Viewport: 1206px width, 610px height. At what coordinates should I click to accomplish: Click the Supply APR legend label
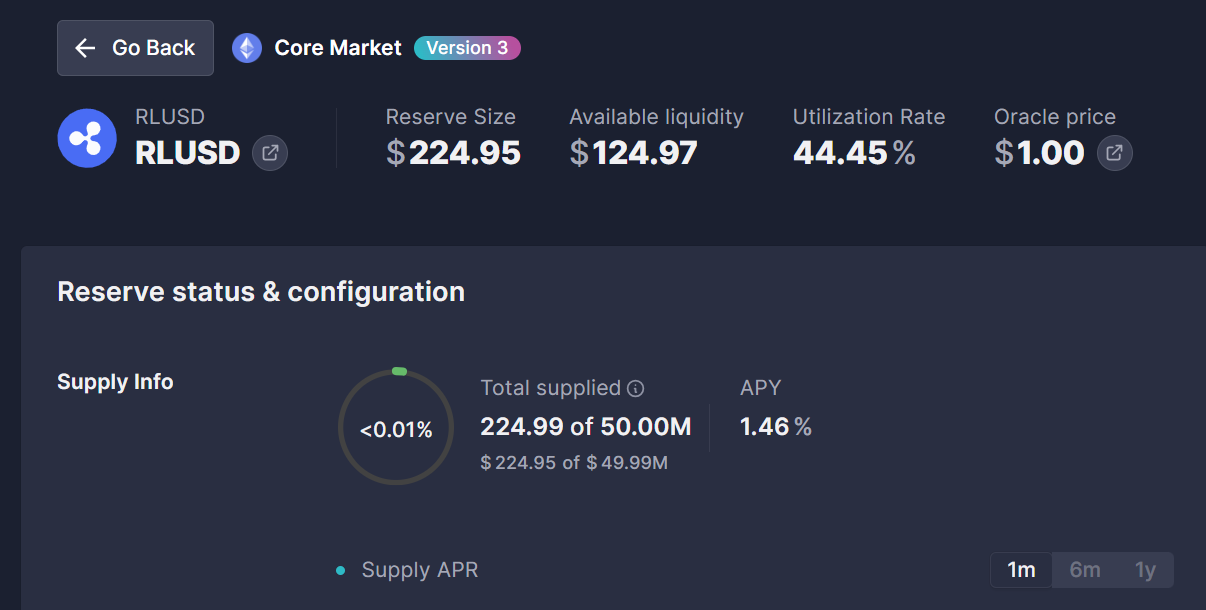(x=420, y=570)
